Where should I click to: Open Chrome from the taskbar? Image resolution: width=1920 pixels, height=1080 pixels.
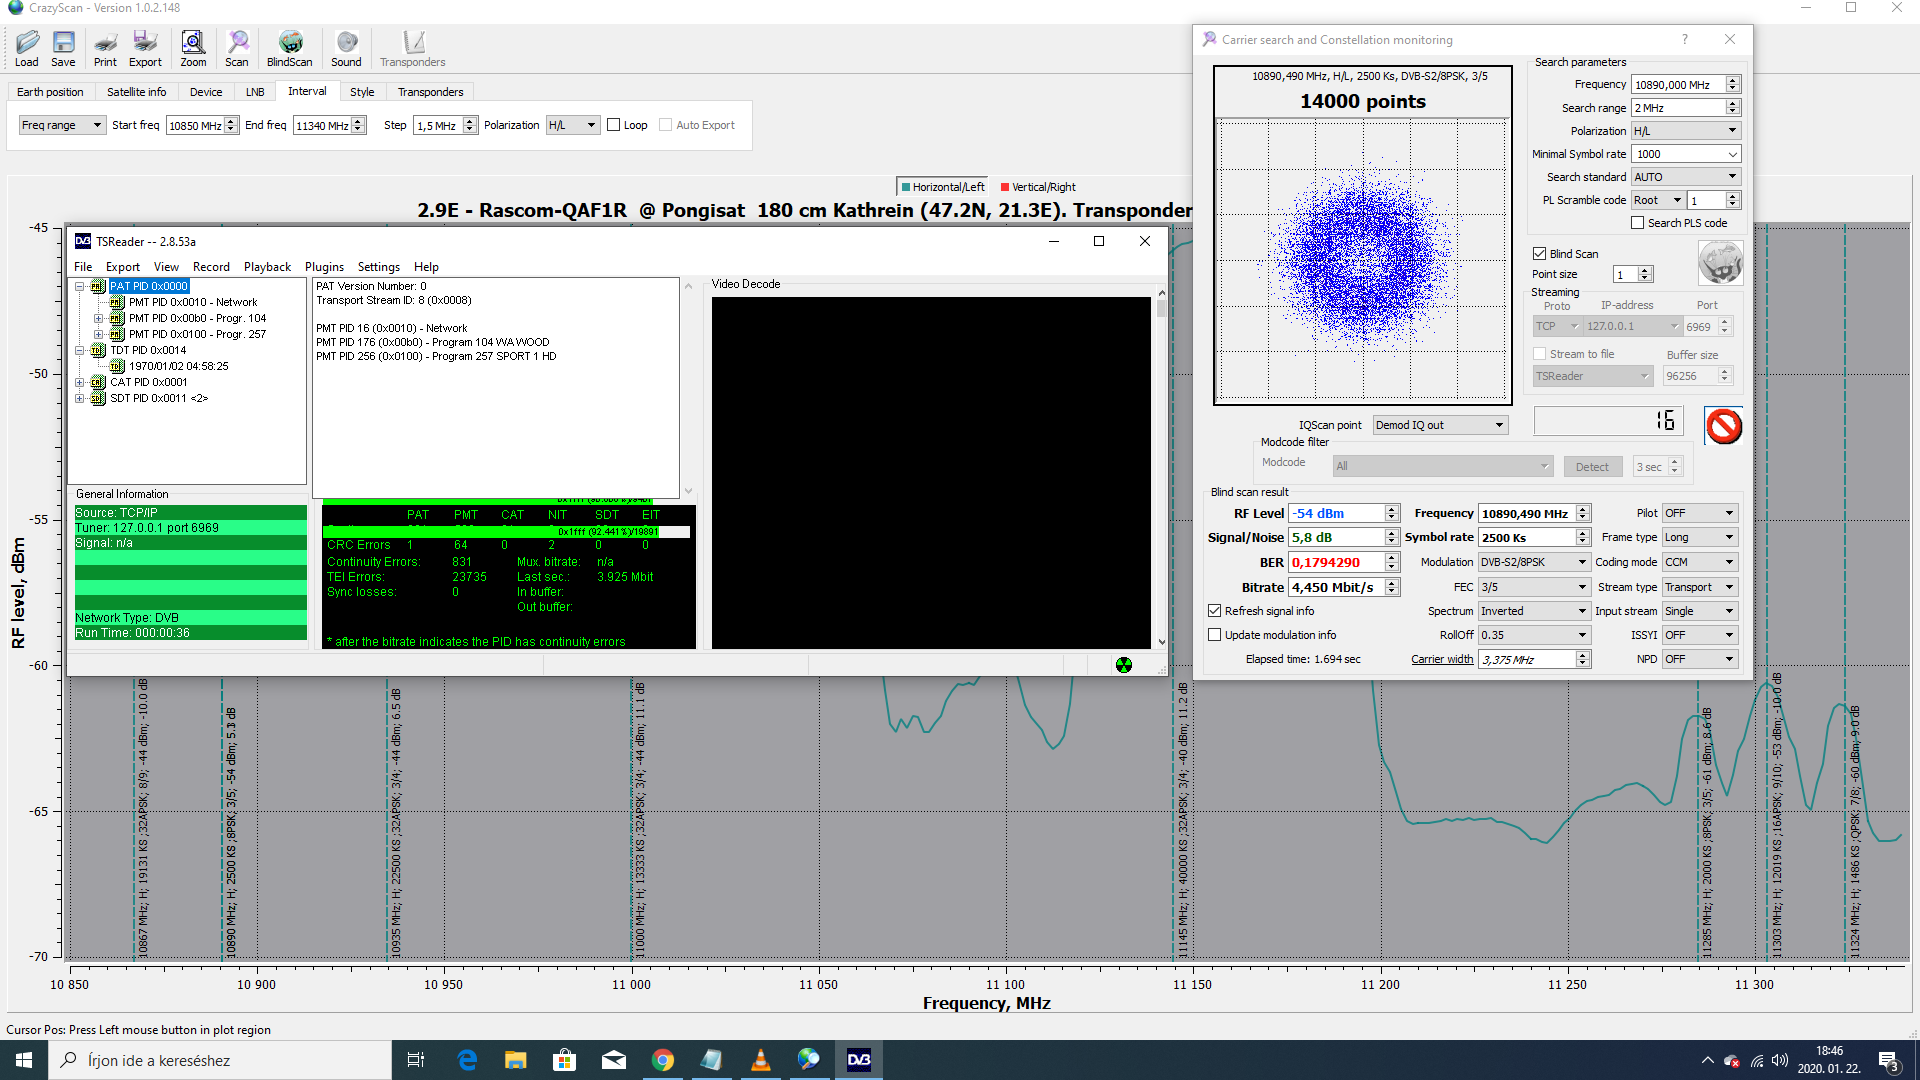(x=662, y=1060)
